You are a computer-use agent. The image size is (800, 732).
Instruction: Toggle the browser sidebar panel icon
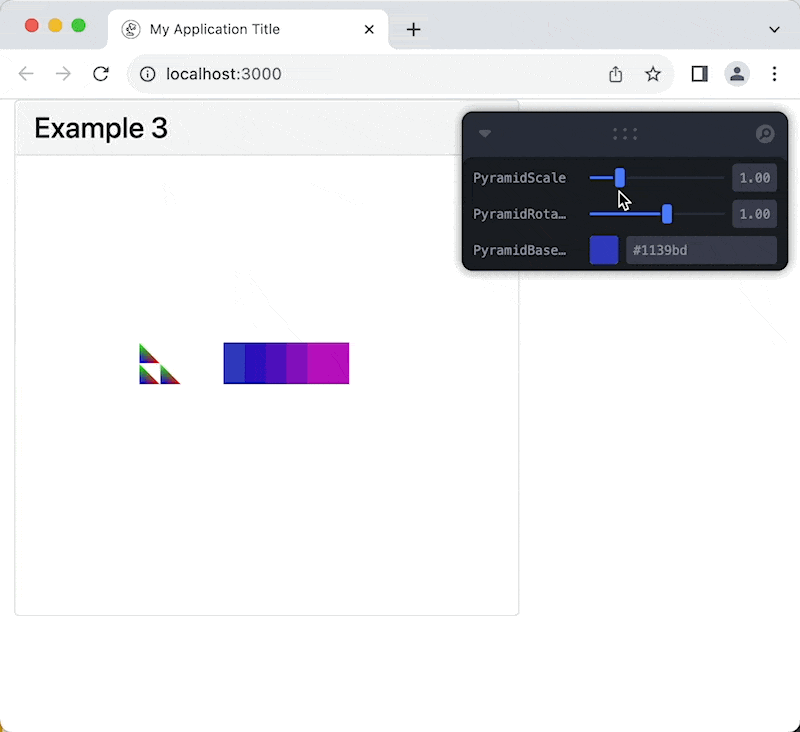pyautogui.click(x=699, y=73)
